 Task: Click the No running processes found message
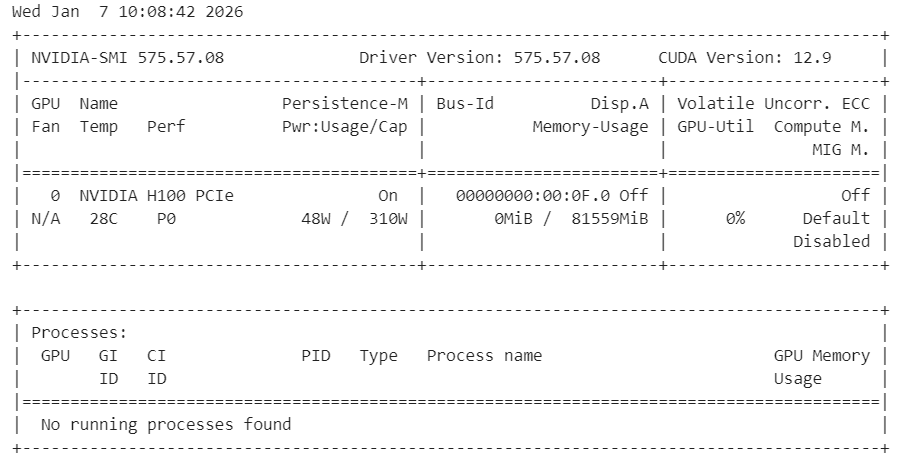click(x=166, y=424)
